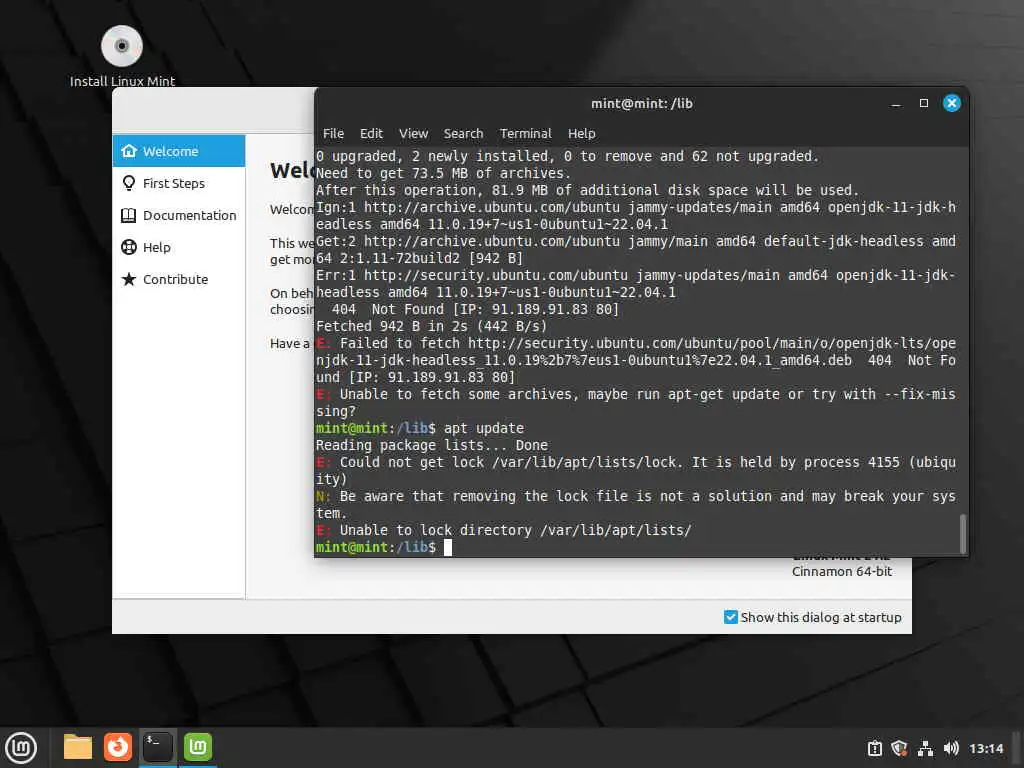Click the lifebuoy icon beside Help
Image resolution: width=1024 pixels, height=768 pixels.
pyautogui.click(x=129, y=247)
